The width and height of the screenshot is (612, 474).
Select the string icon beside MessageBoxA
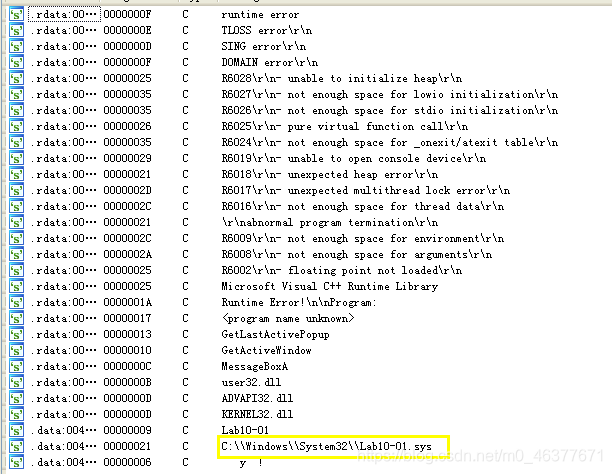[16, 367]
